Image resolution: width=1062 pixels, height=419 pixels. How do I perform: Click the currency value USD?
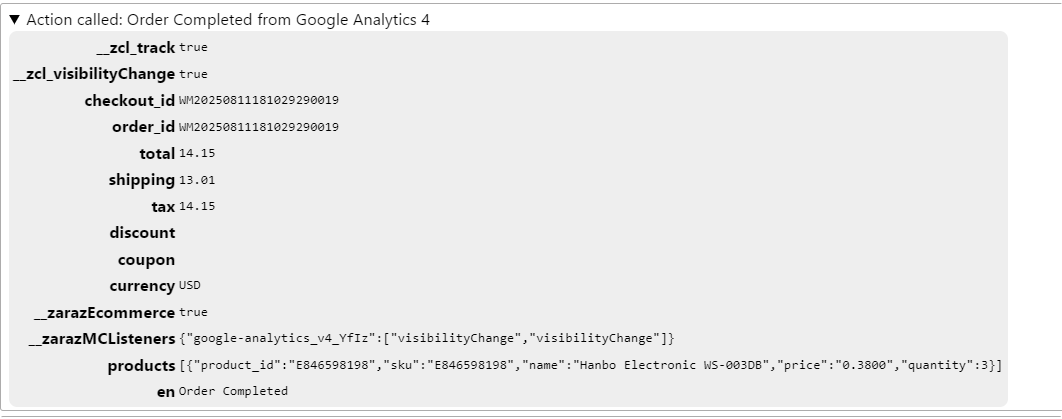coord(190,285)
